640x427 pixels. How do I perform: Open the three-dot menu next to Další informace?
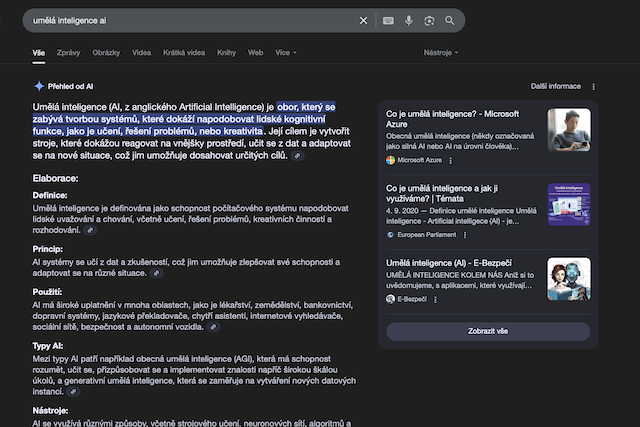click(593, 87)
